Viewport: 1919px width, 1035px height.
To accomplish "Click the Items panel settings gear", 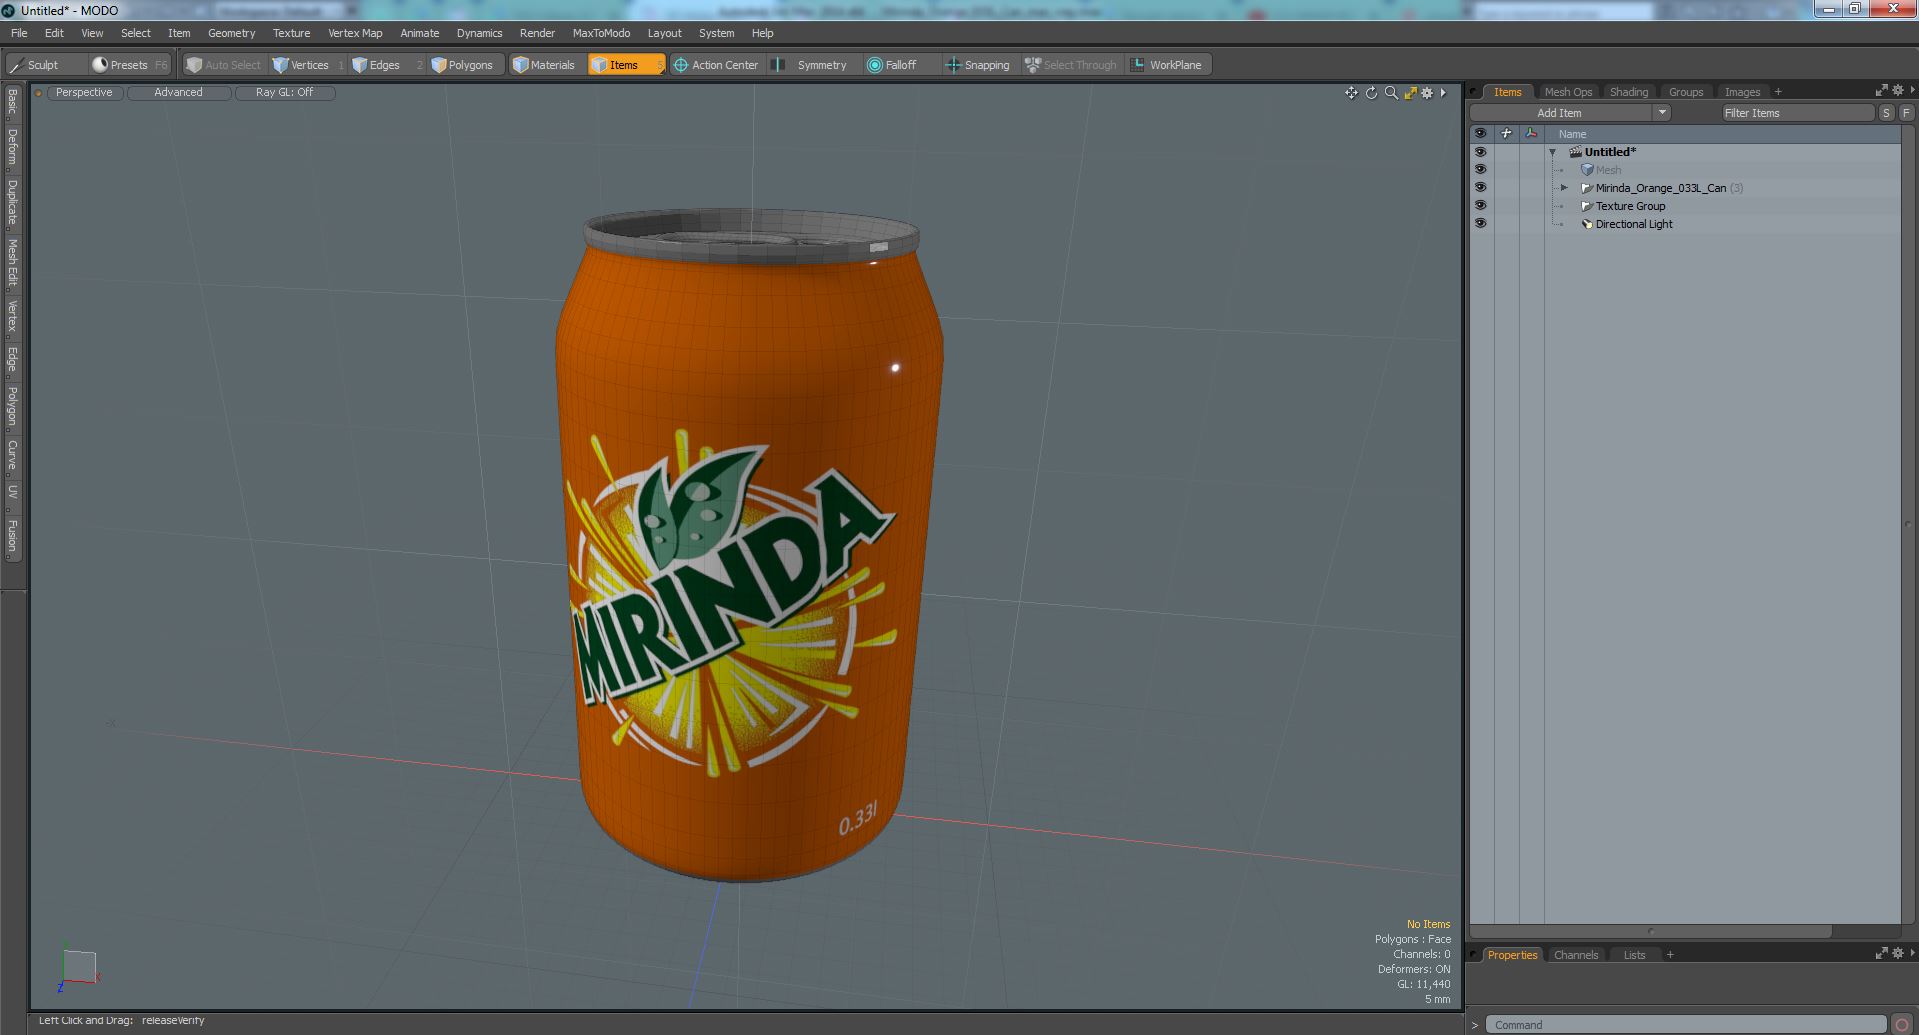I will pos(1897,91).
